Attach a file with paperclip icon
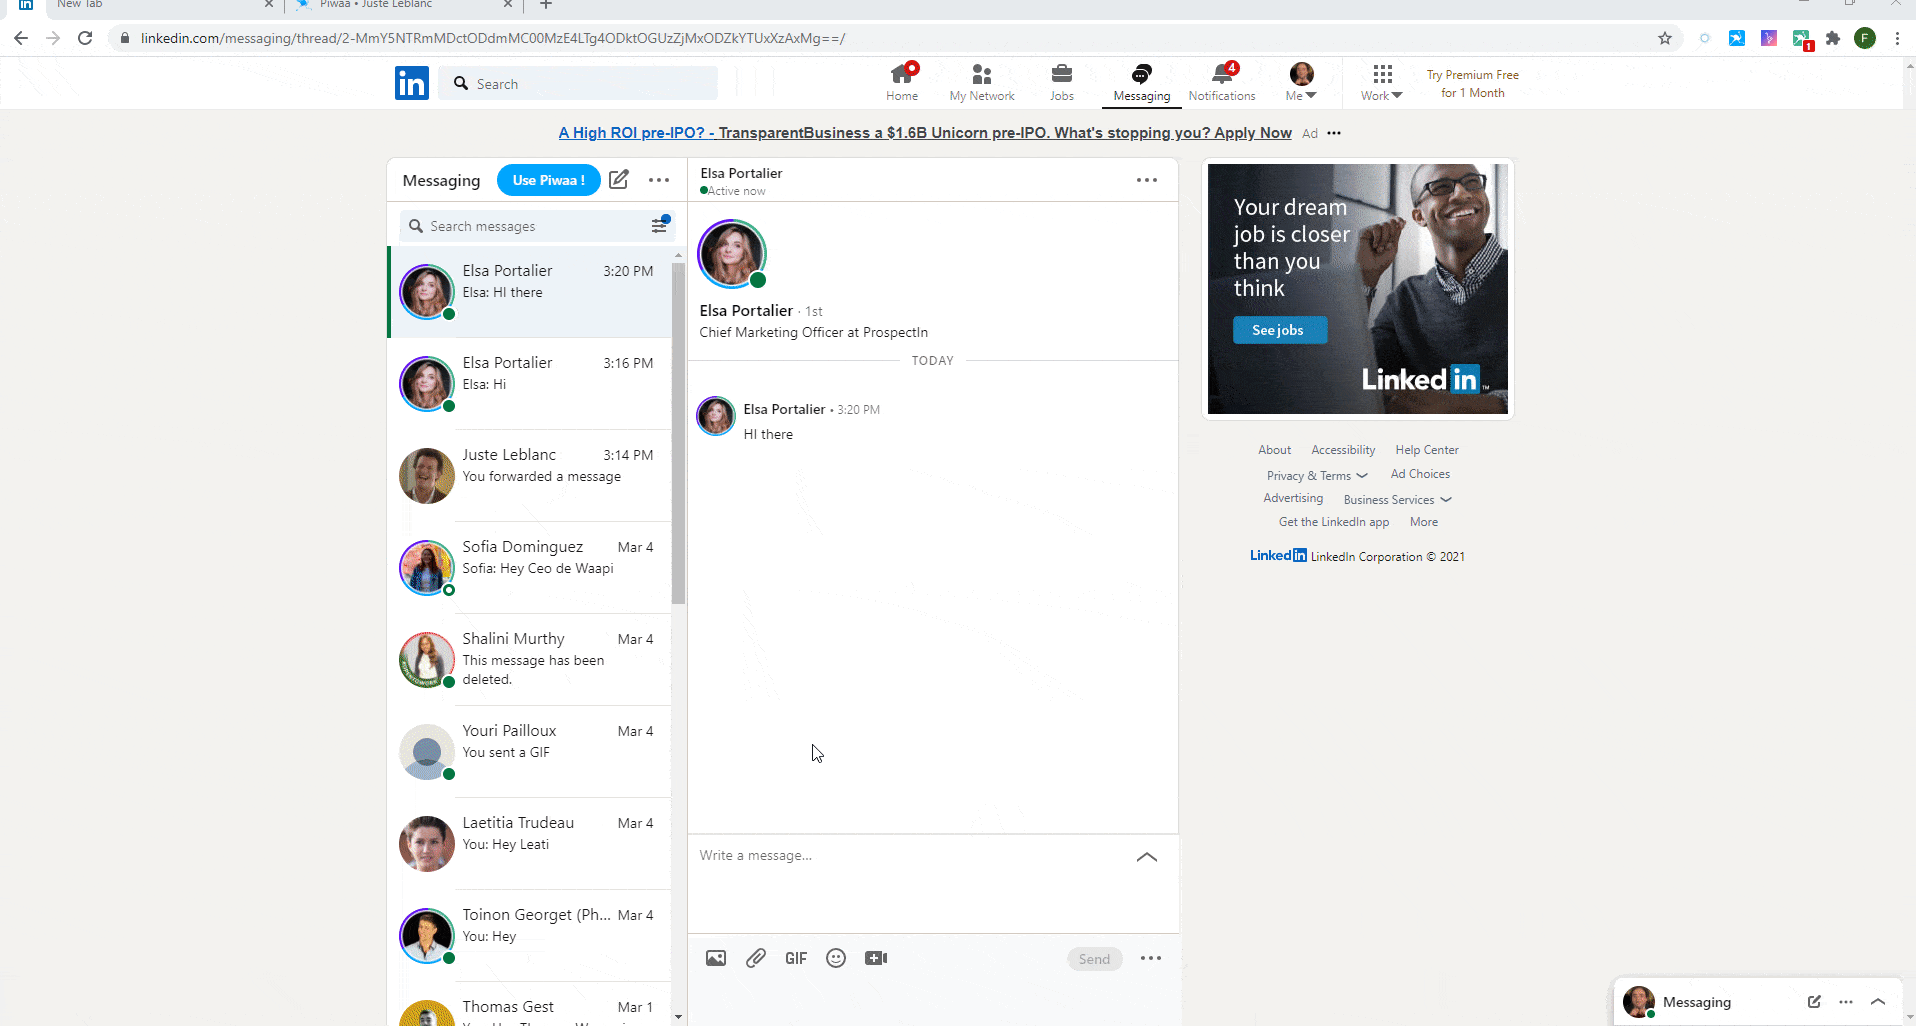Image resolution: width=1916 pixels, height=1026 pixels. (x=756, y=958)
